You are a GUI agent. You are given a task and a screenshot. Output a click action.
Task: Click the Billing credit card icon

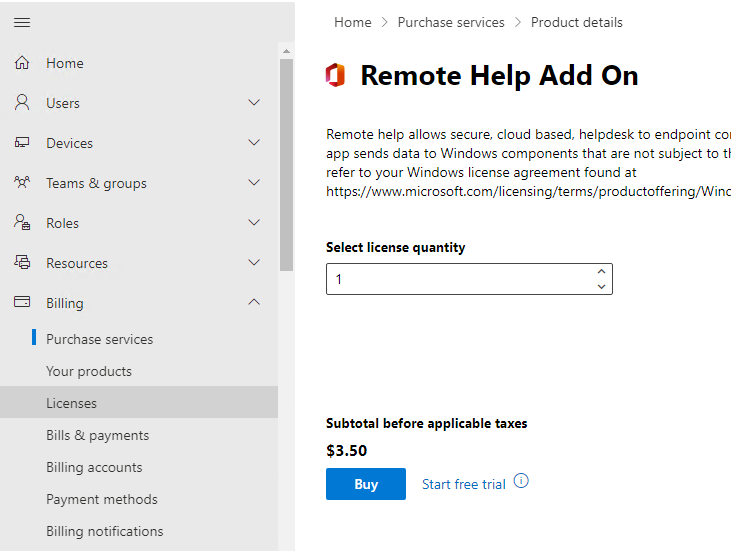(x=22, y=302)
